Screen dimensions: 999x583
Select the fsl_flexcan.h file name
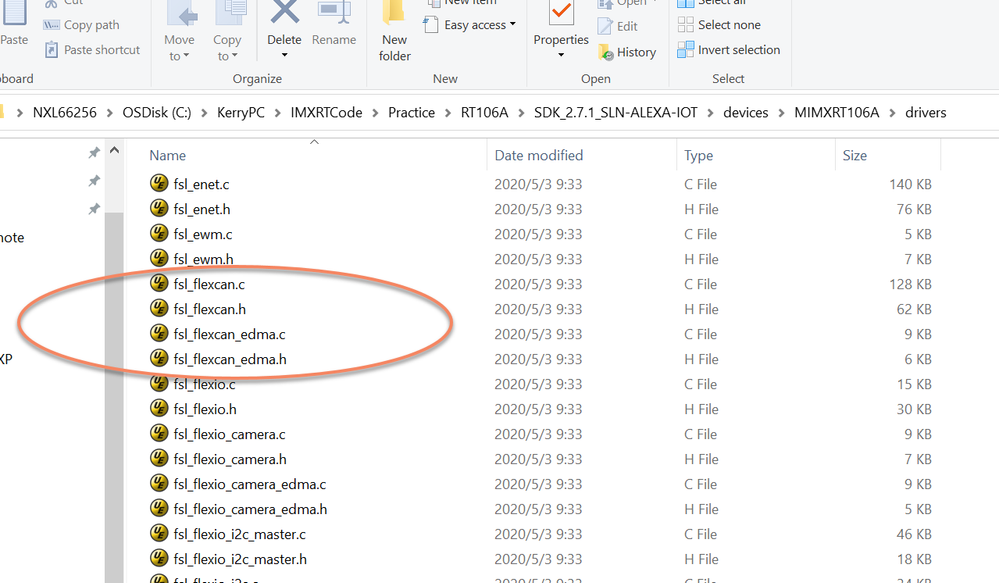tap(210, 309)
